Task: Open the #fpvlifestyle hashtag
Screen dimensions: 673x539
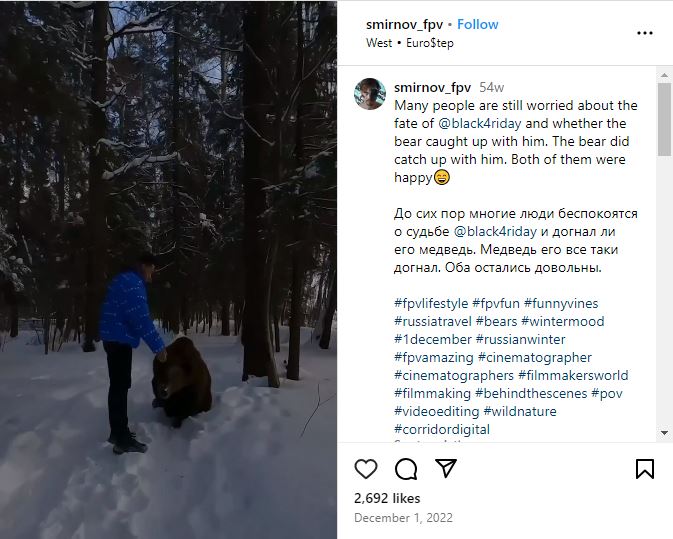Action: tap(431, 304)
